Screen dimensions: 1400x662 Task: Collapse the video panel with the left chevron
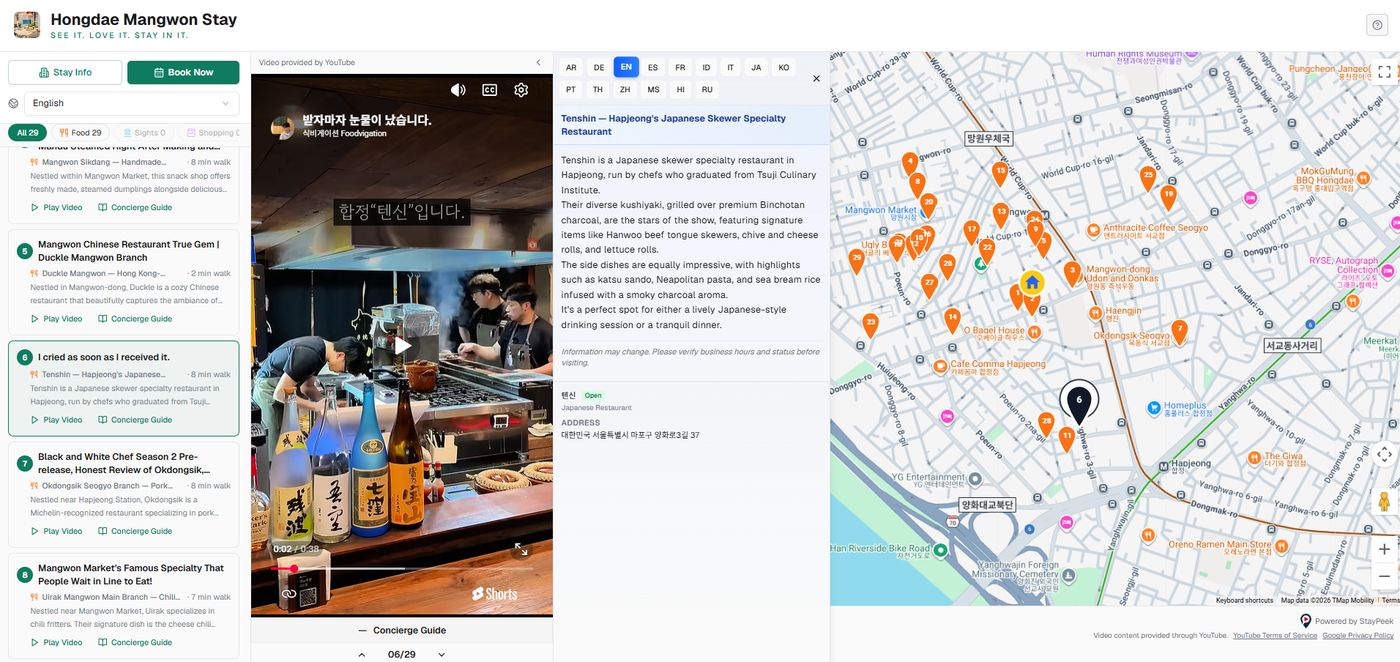tap(539, 63)
